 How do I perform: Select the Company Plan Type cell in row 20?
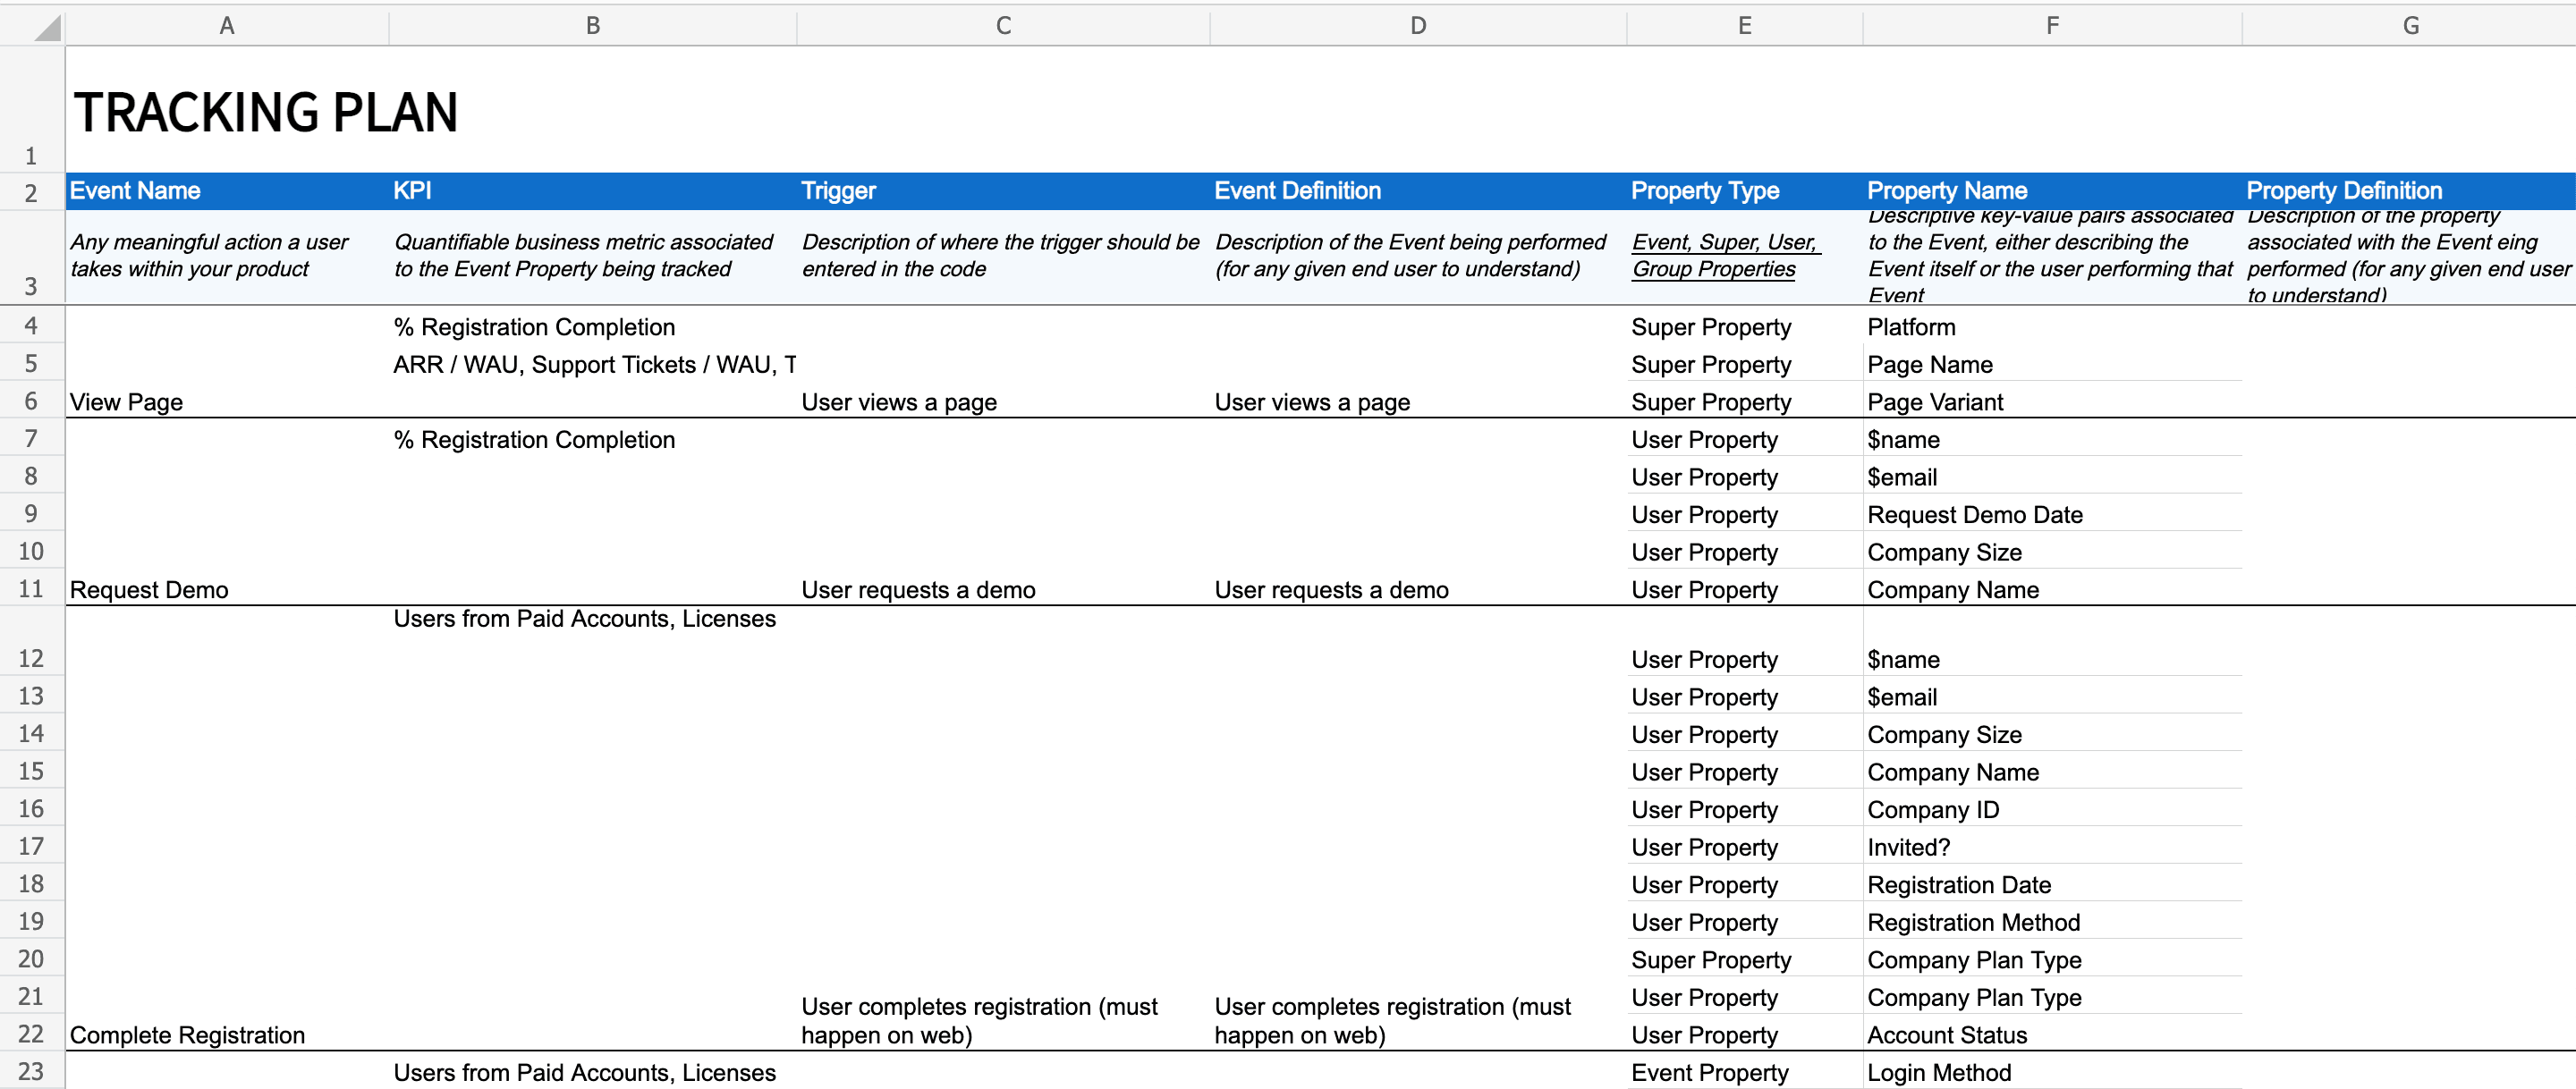[1974, 959]
